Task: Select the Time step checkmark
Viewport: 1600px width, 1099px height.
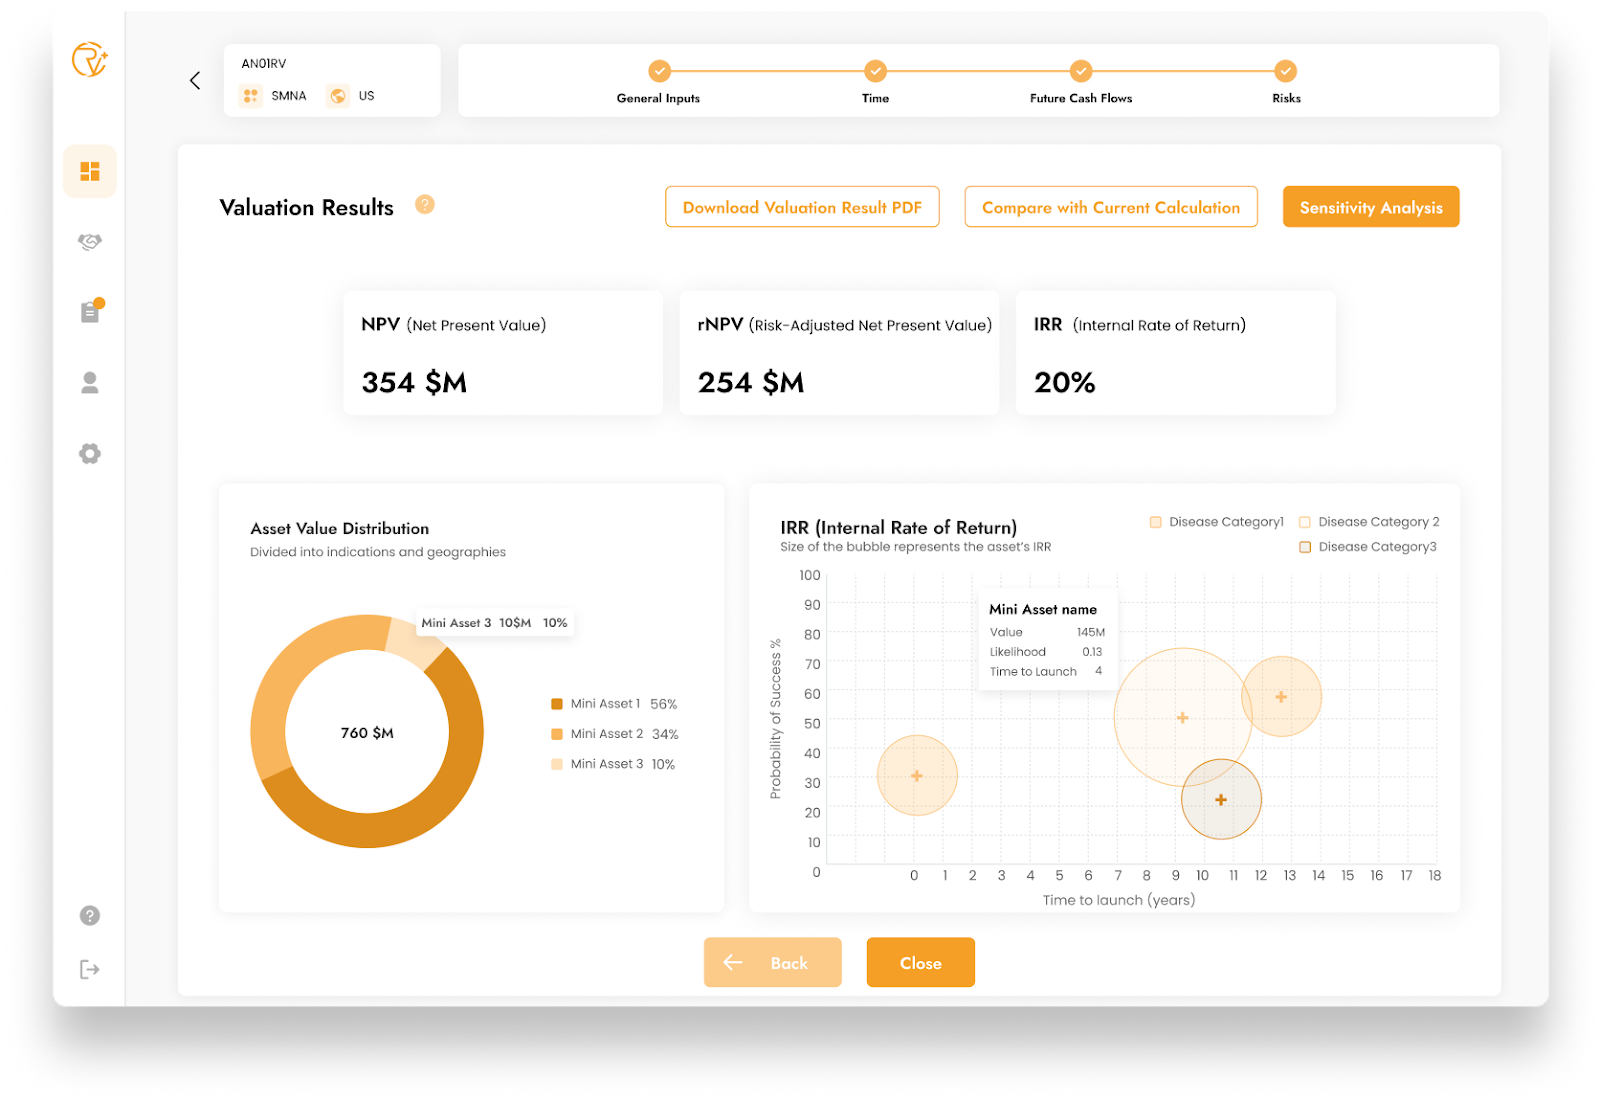Action: 875,71
